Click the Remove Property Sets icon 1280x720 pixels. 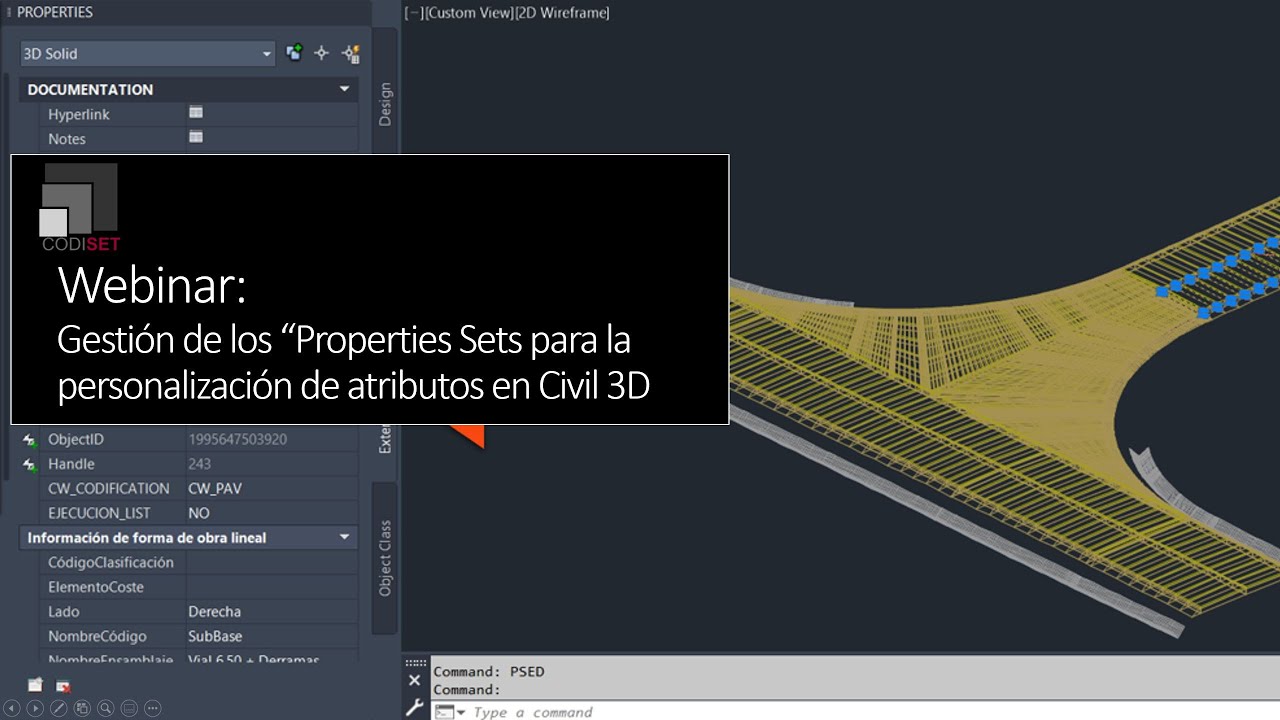pyautogui.click(x=63, y=685)
